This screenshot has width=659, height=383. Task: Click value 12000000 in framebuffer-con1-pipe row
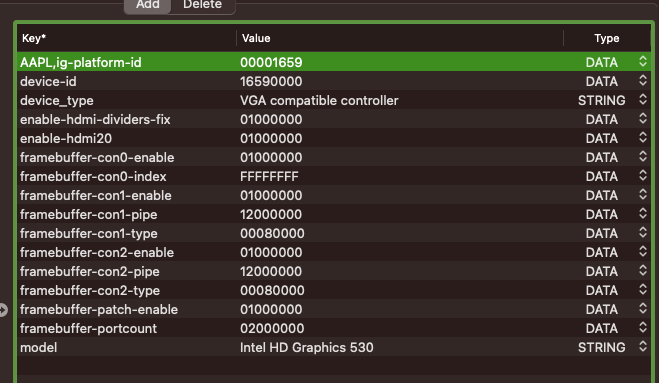271,215
